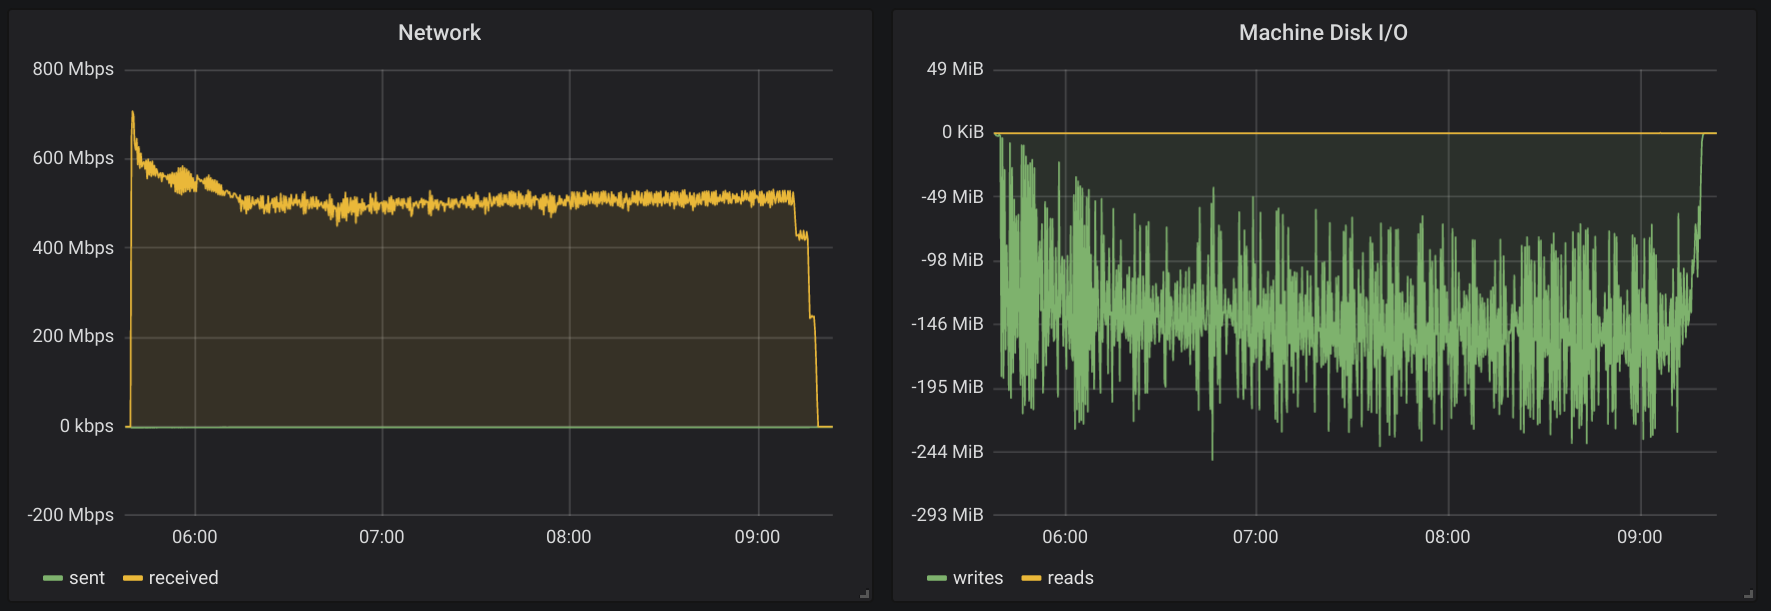
Task: Click the Network panel resize handle icon
Action: click(864, 594)
